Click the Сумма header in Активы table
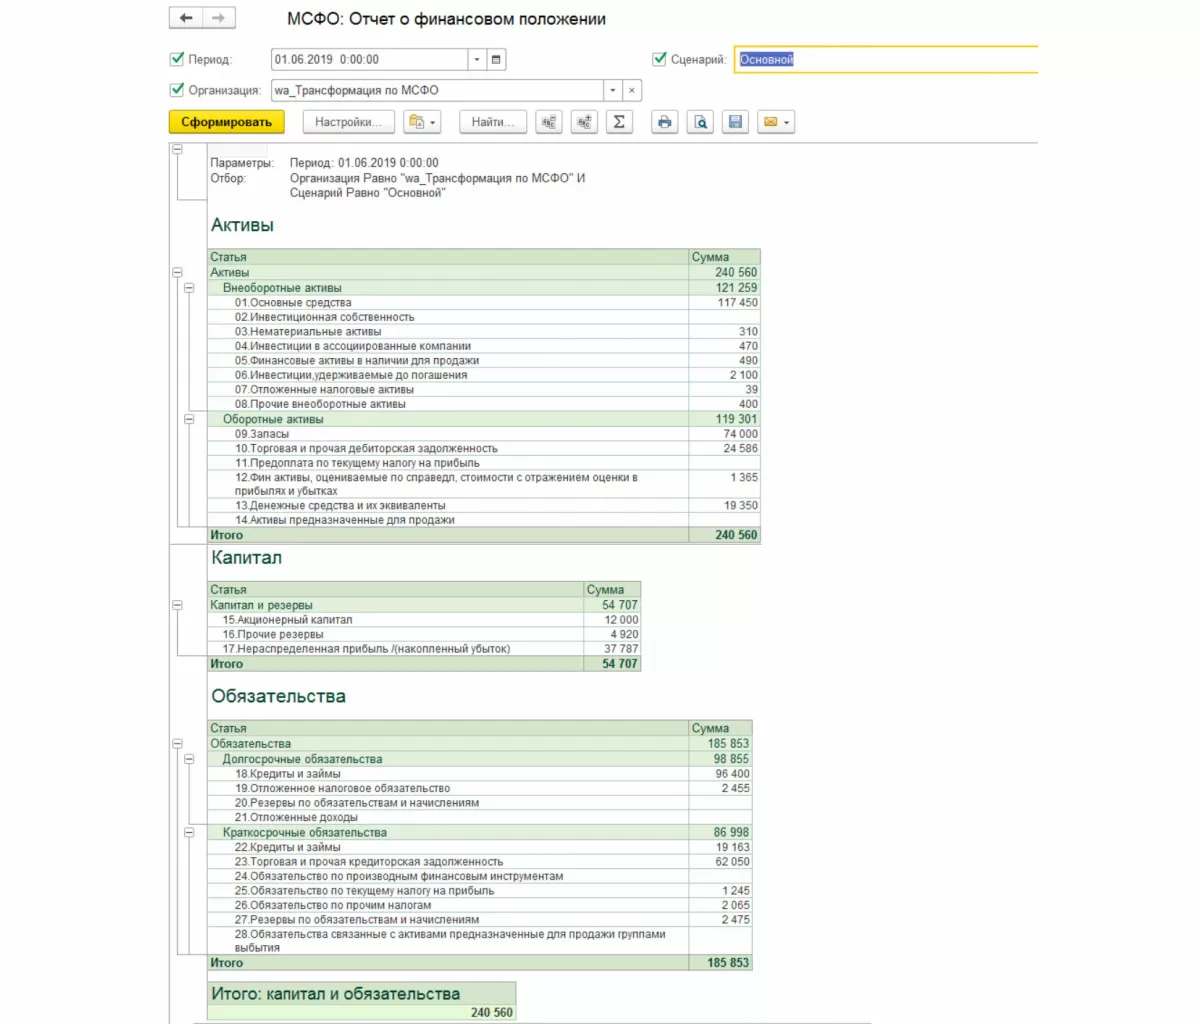1200x1024 pixels. coord(725,257)
